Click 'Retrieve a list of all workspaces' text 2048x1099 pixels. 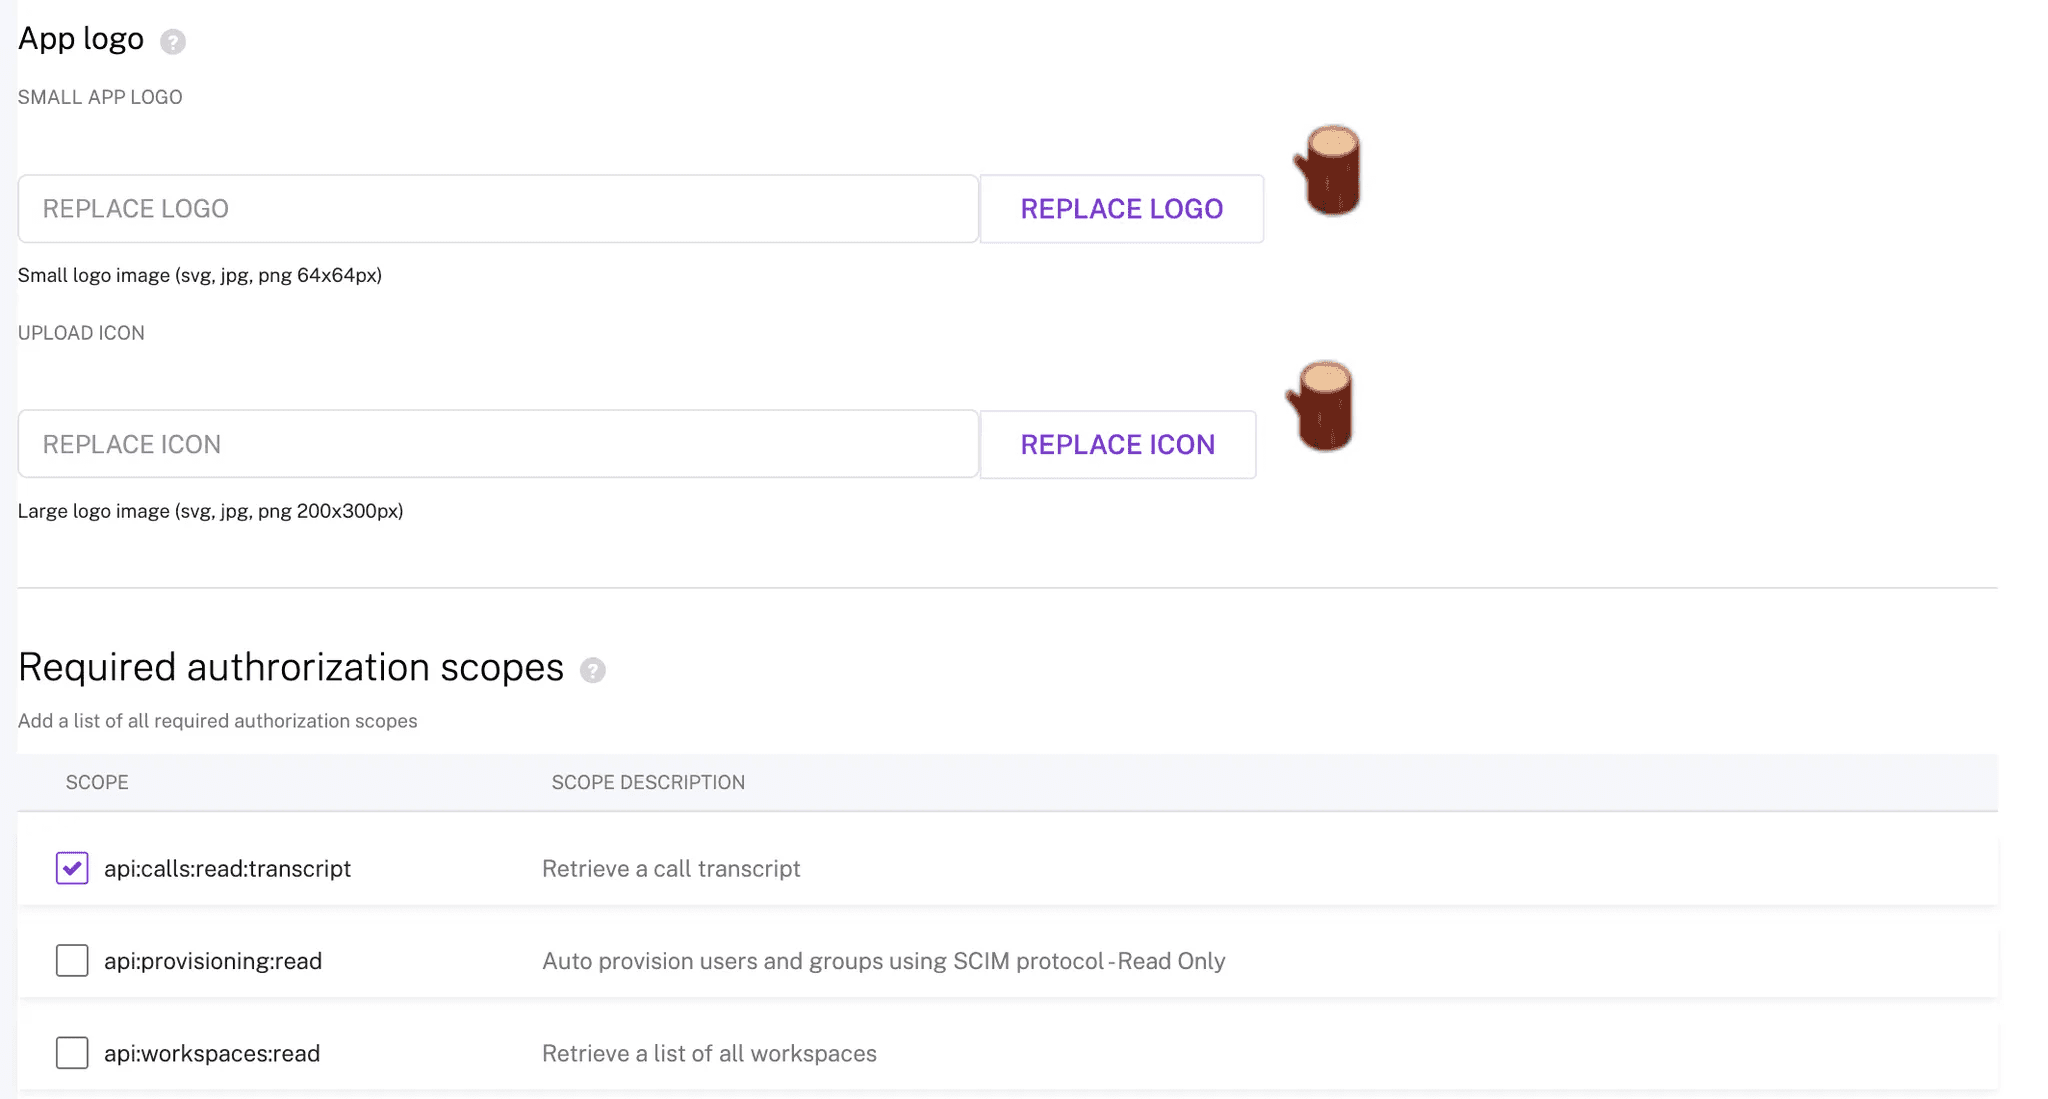(709, 1053)
